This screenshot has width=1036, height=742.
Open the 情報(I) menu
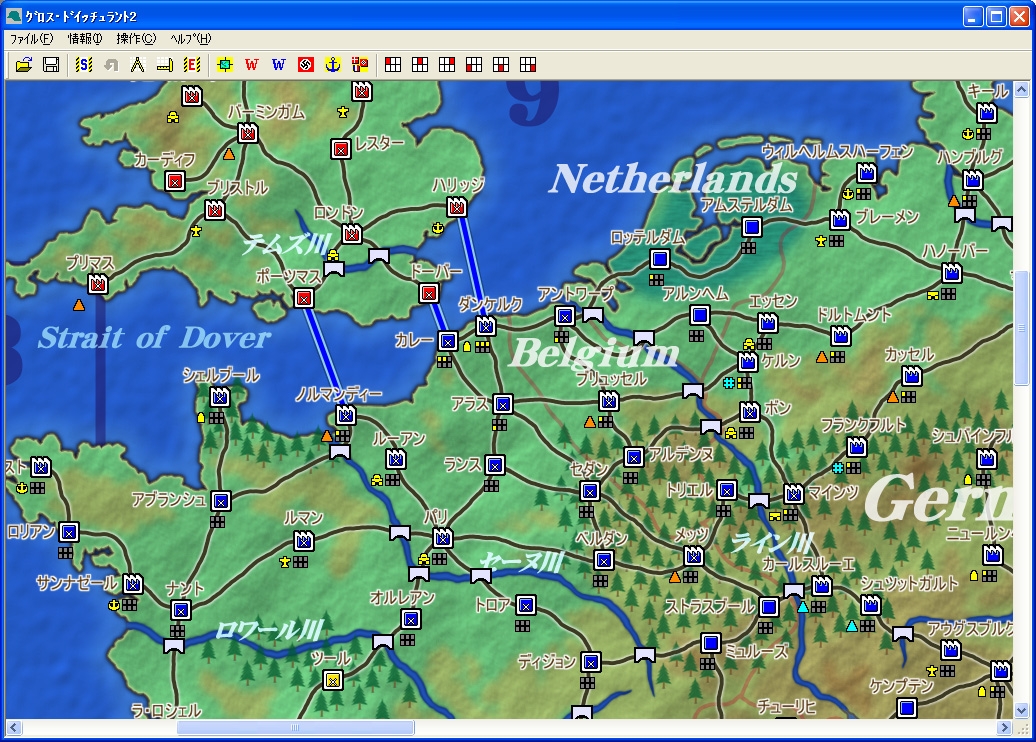[x=85, y=39]
